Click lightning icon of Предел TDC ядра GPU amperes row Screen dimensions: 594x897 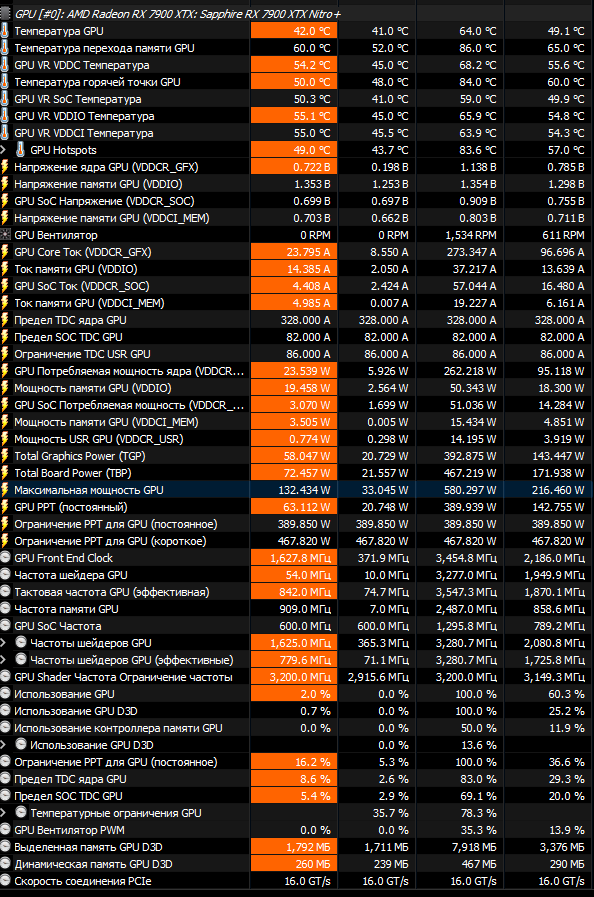pyautogui.click(x=5, y=320)
